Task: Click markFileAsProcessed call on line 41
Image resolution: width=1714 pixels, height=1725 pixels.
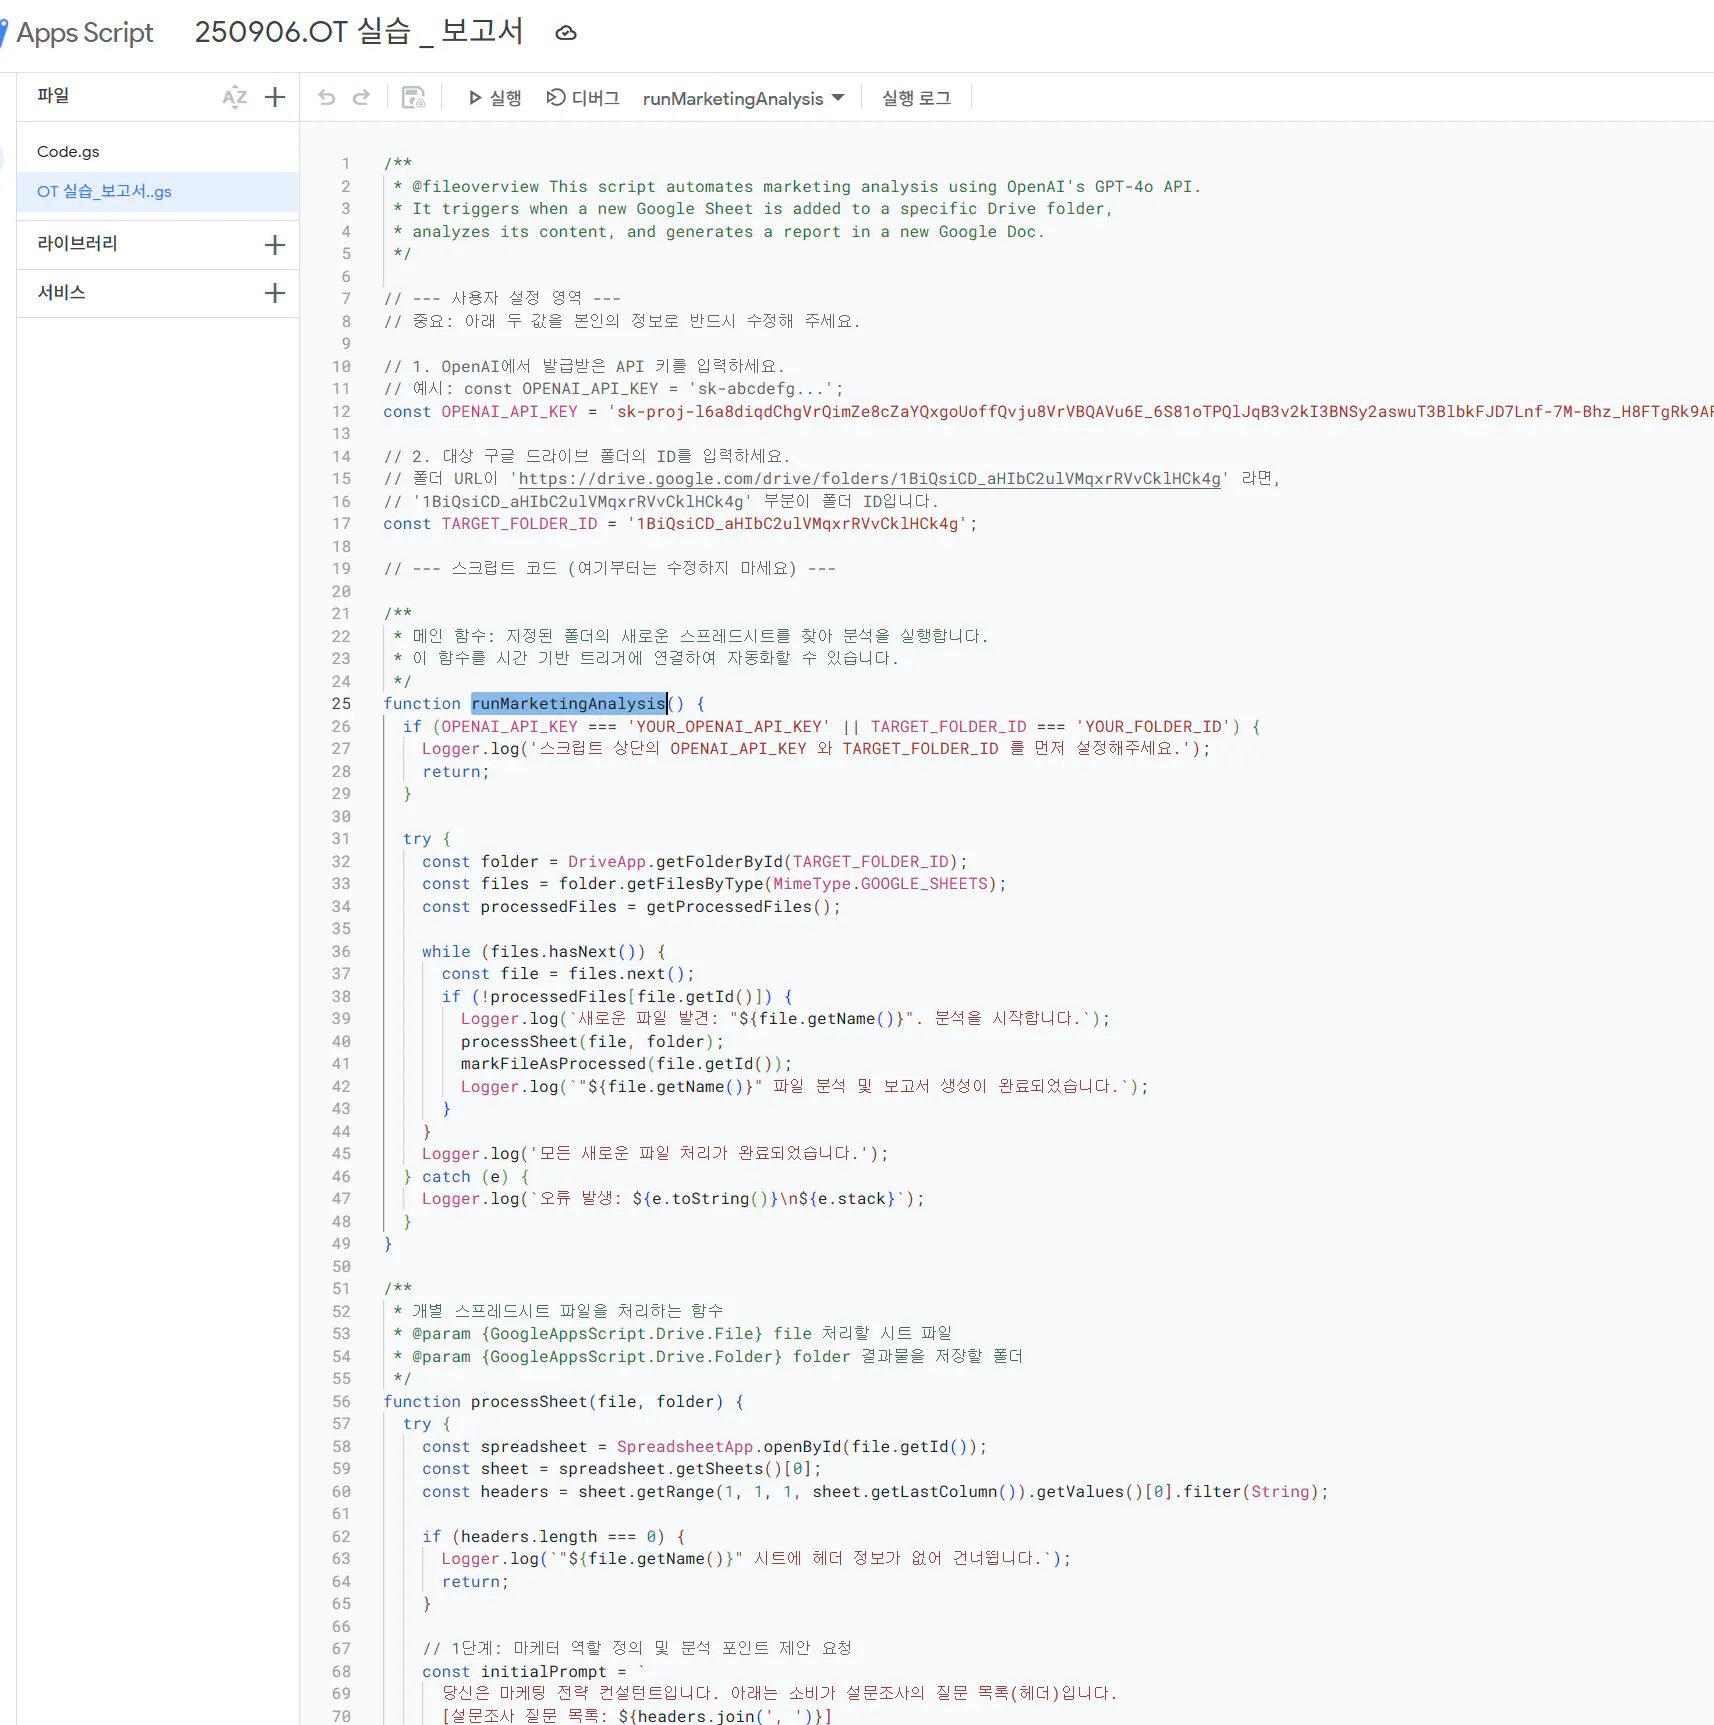Action: coord(622,1064)
